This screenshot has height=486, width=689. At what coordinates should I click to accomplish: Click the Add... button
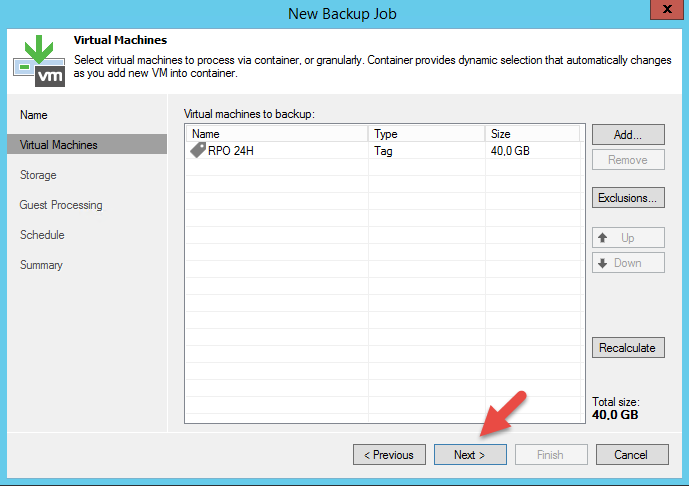pyautogui.click(x=628, y=134)
